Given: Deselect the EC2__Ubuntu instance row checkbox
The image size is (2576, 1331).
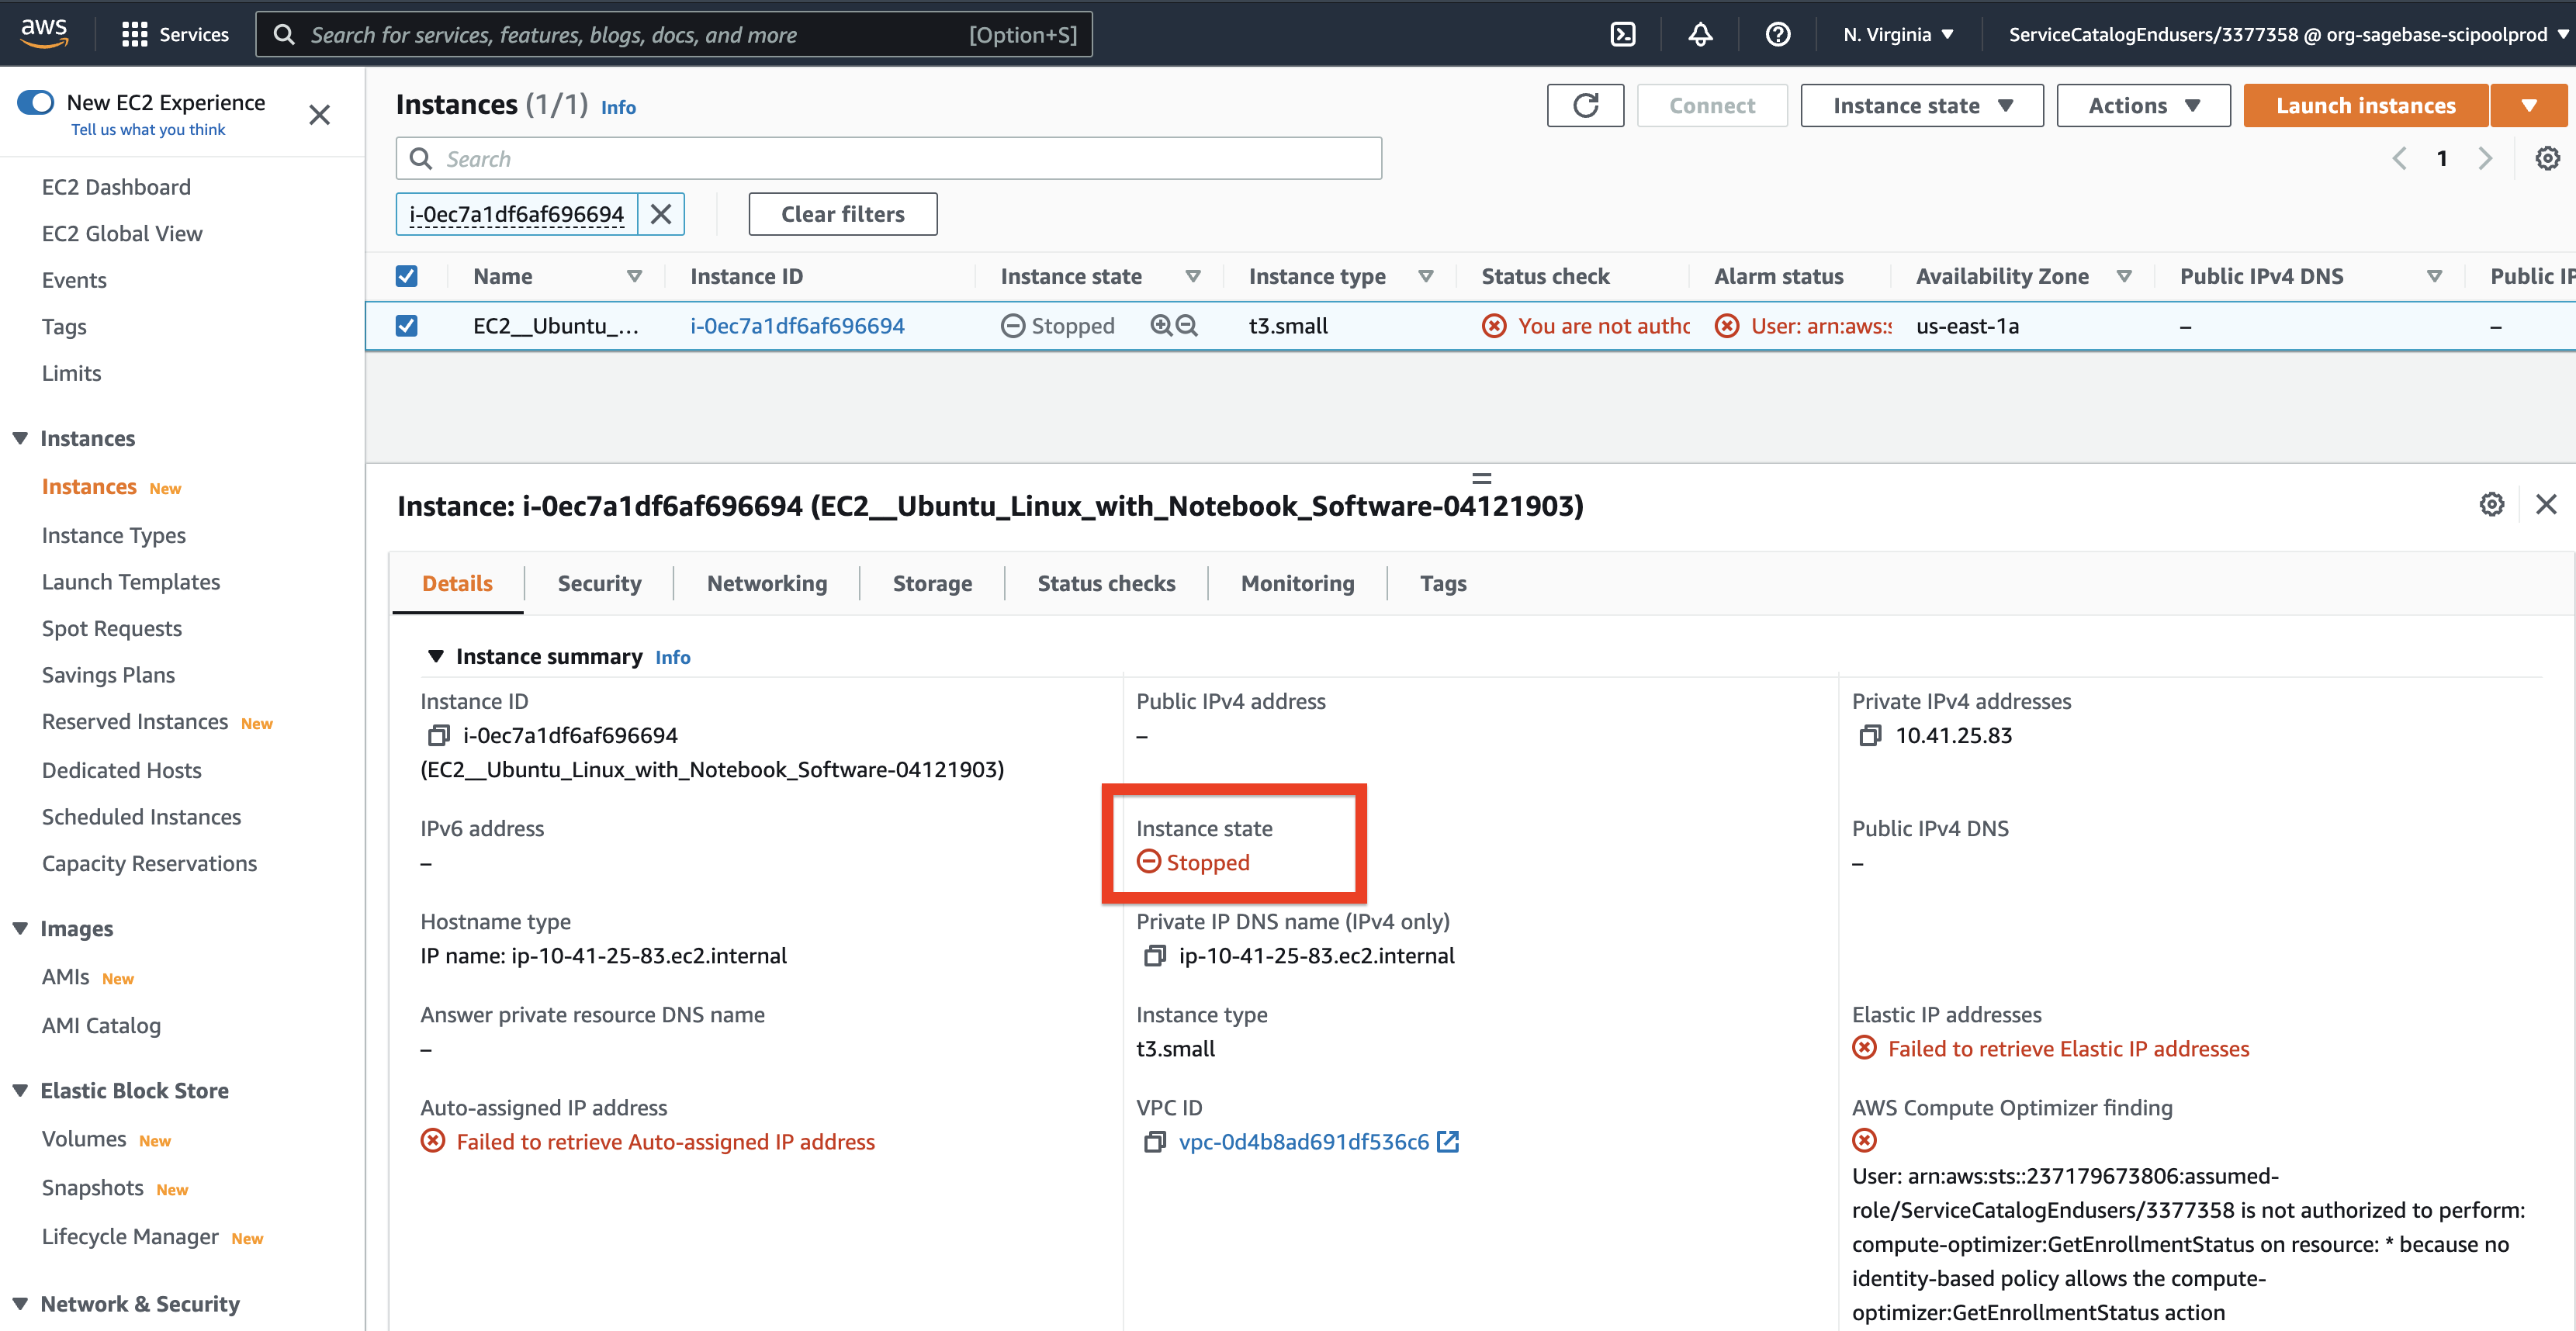Looking at the screenshot, I should [x=406, y=326].
